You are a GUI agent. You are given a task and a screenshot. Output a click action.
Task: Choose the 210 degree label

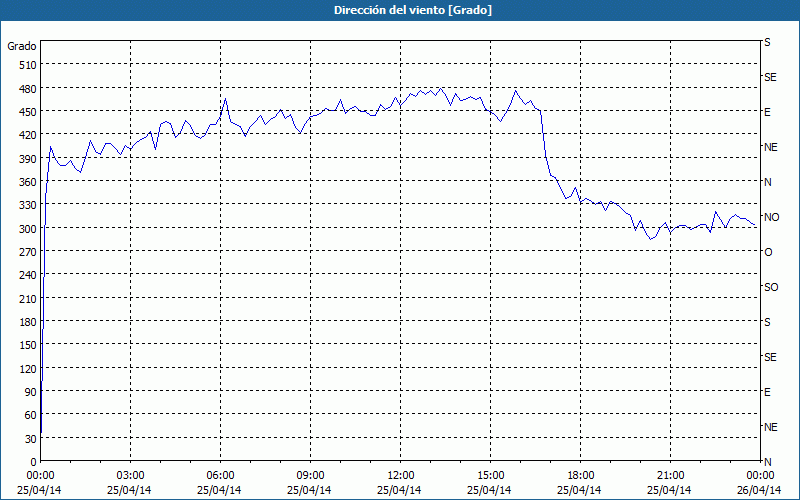tap(28, 299)
